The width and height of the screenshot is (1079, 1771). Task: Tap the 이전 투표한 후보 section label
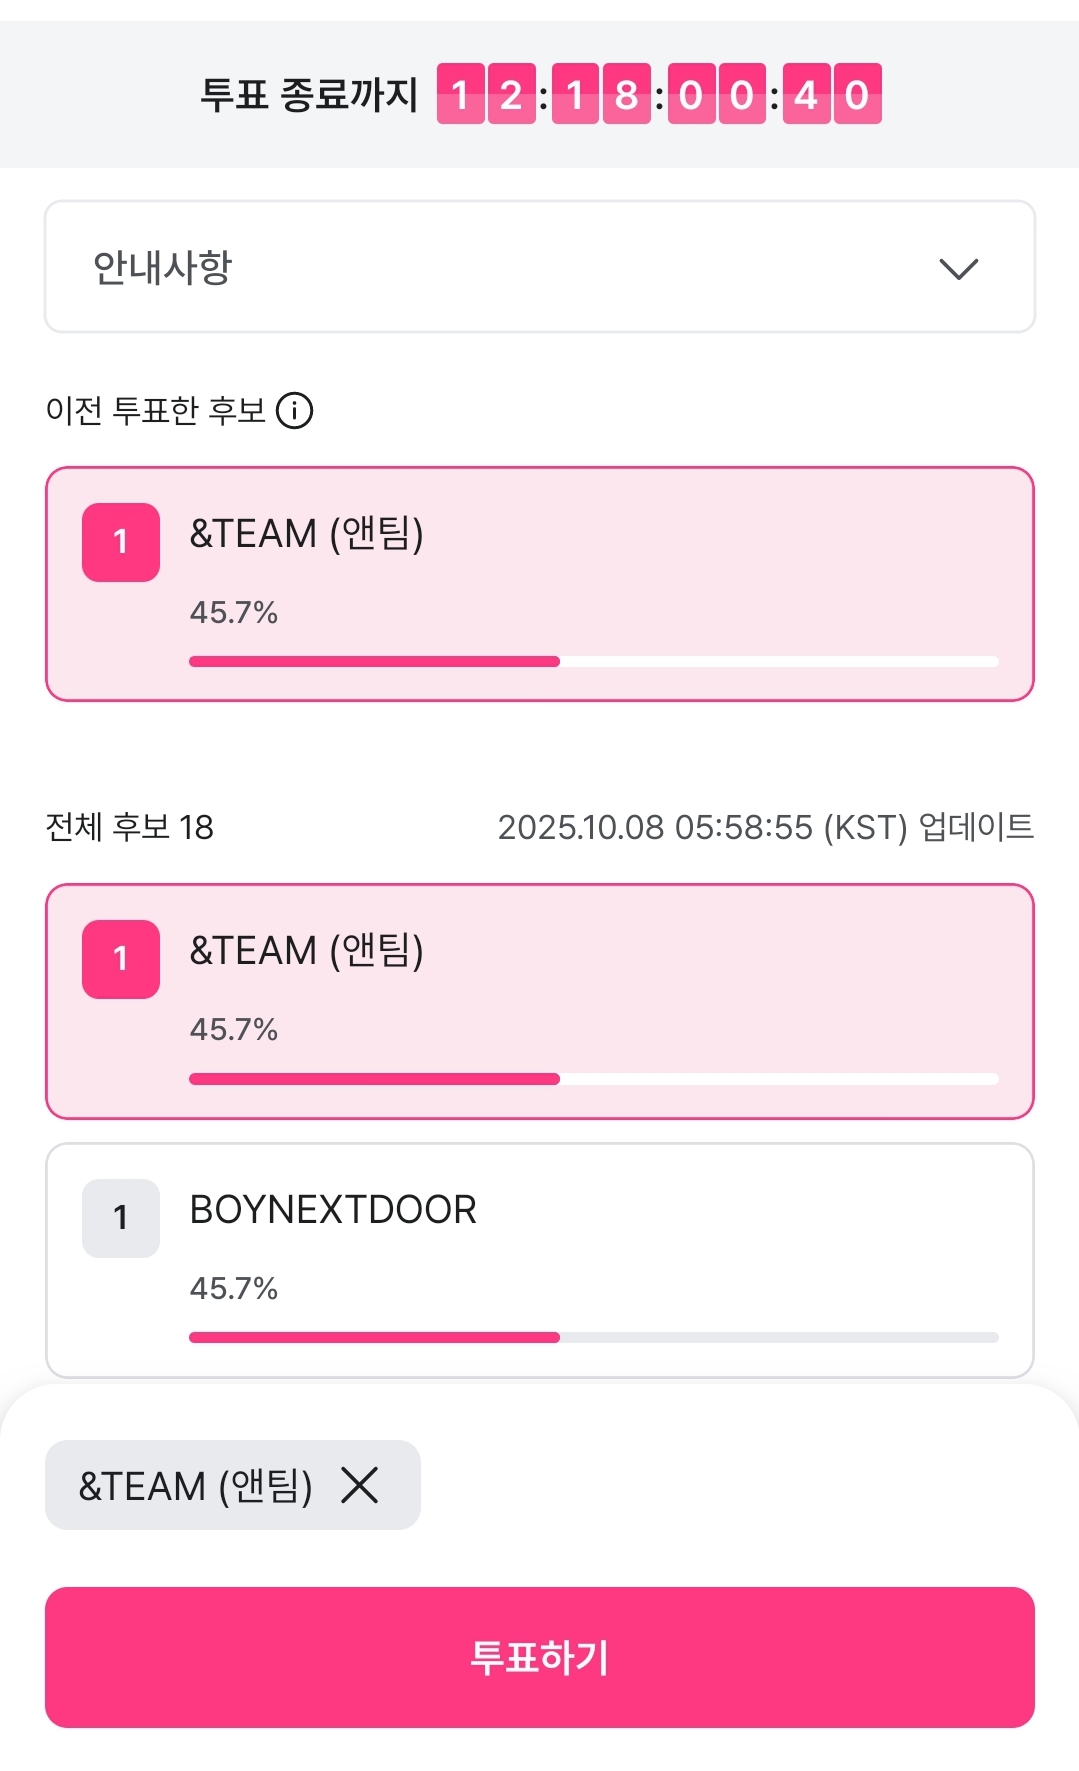click(155, 410)
